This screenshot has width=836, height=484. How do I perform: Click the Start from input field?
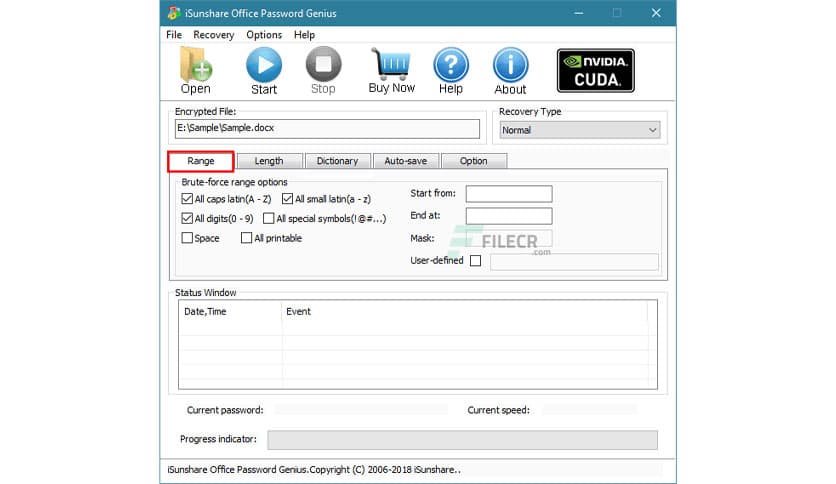point(509,194)
